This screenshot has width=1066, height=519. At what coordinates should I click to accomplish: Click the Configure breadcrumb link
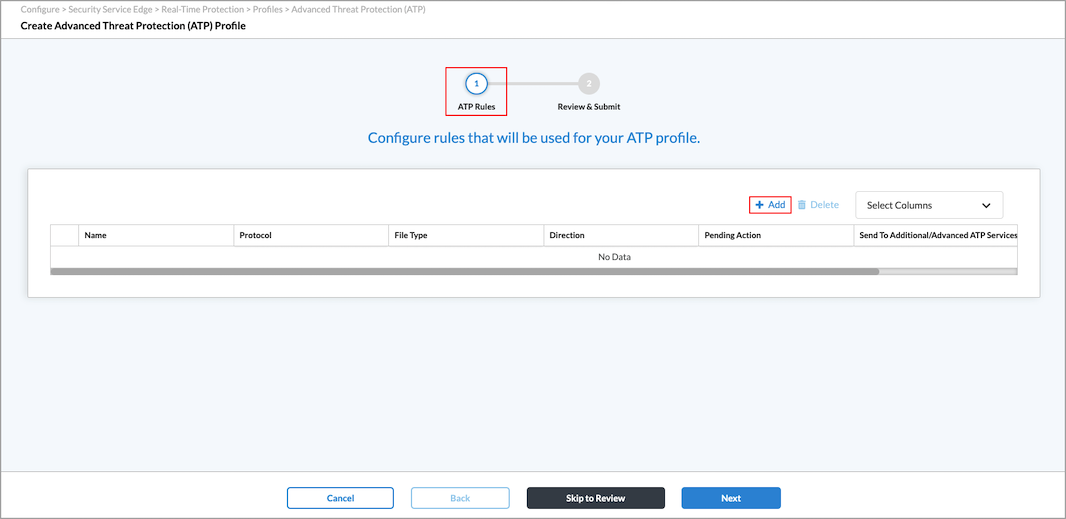pyautogui.click(x=42, y=9)
